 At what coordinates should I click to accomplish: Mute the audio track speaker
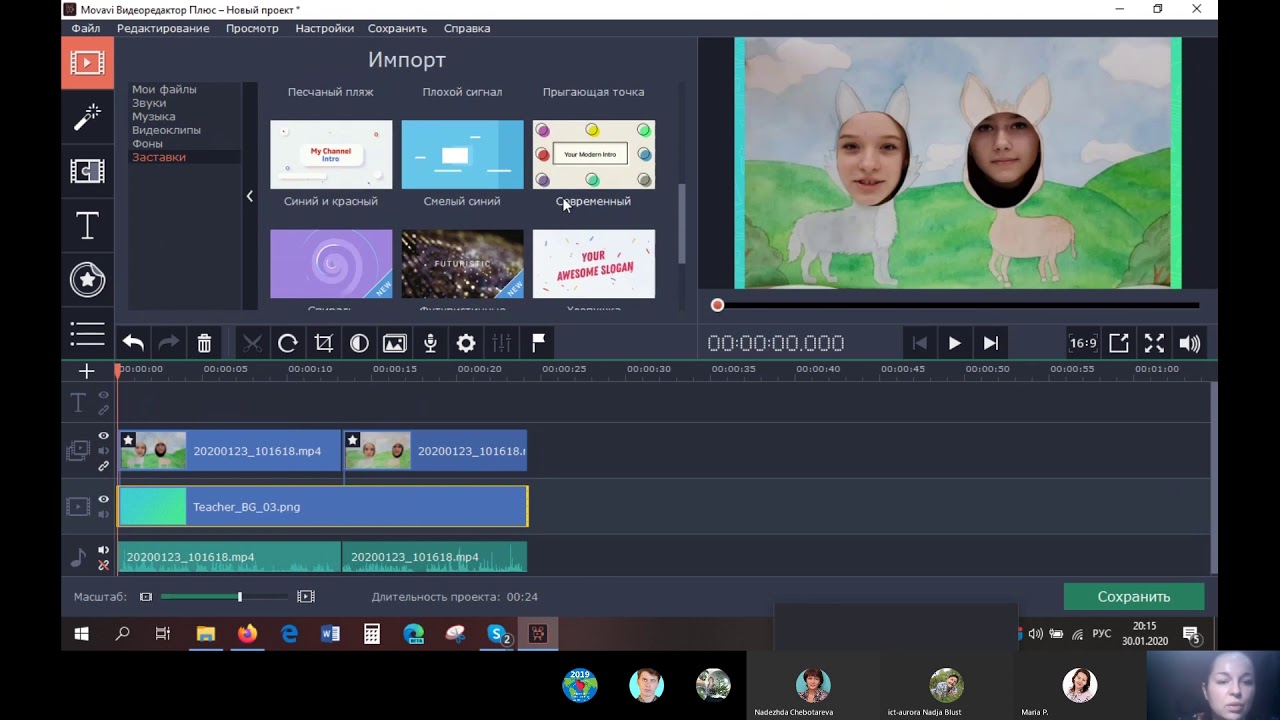(103, 550)
